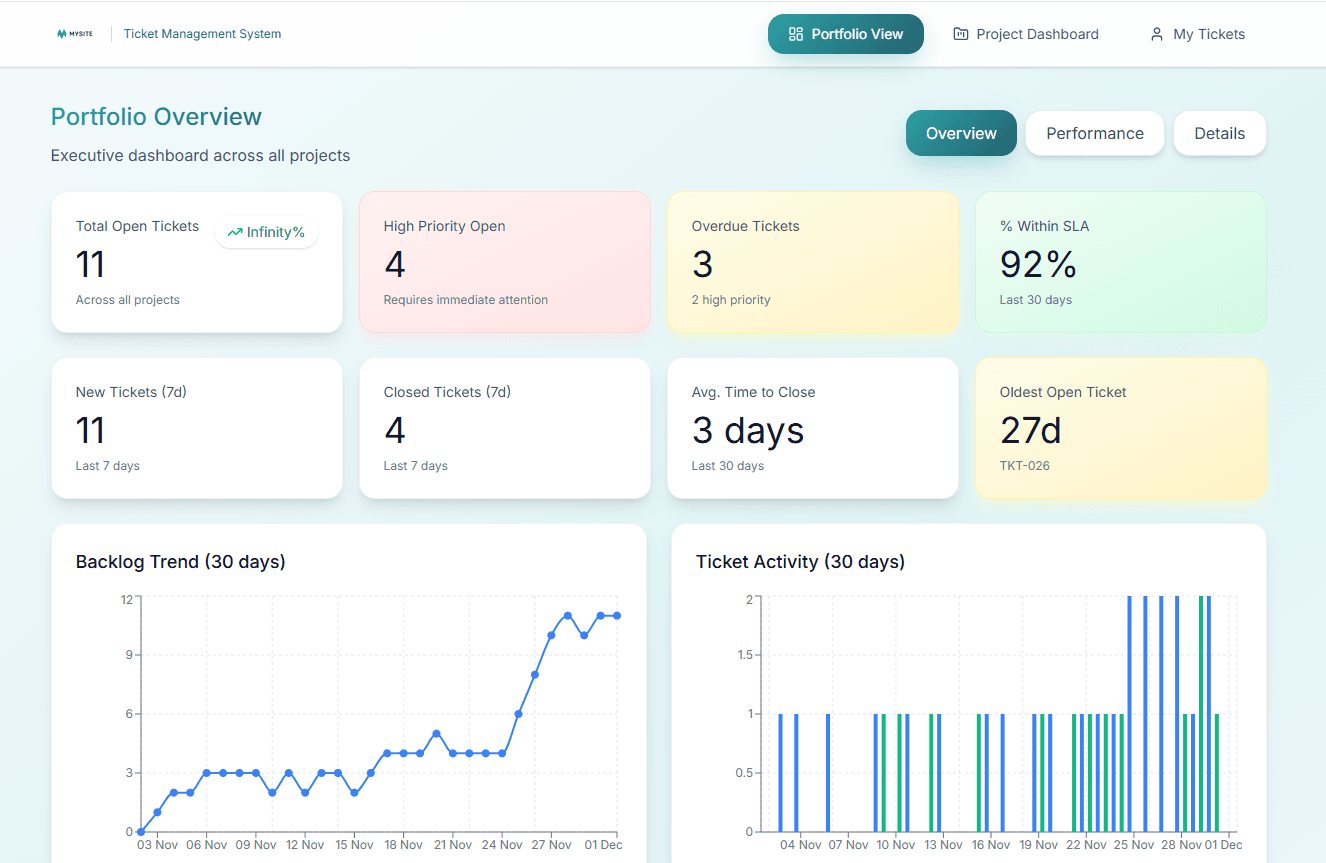
Task: Click the My Tickets person icon
Action: tap(1157, 33)
